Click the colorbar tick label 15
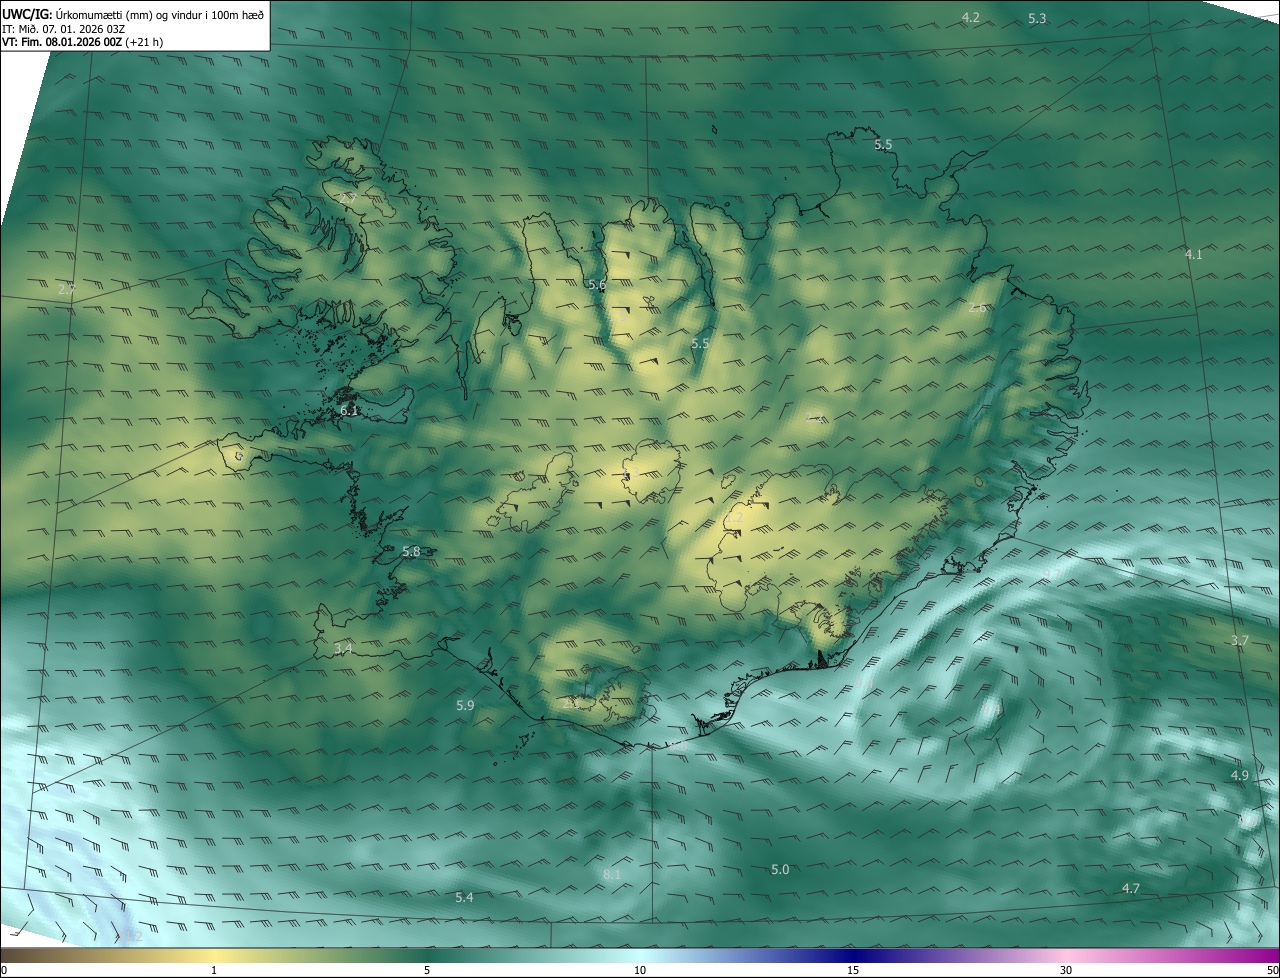This screenshot has width=1280, height=978. tap(853, 970)
